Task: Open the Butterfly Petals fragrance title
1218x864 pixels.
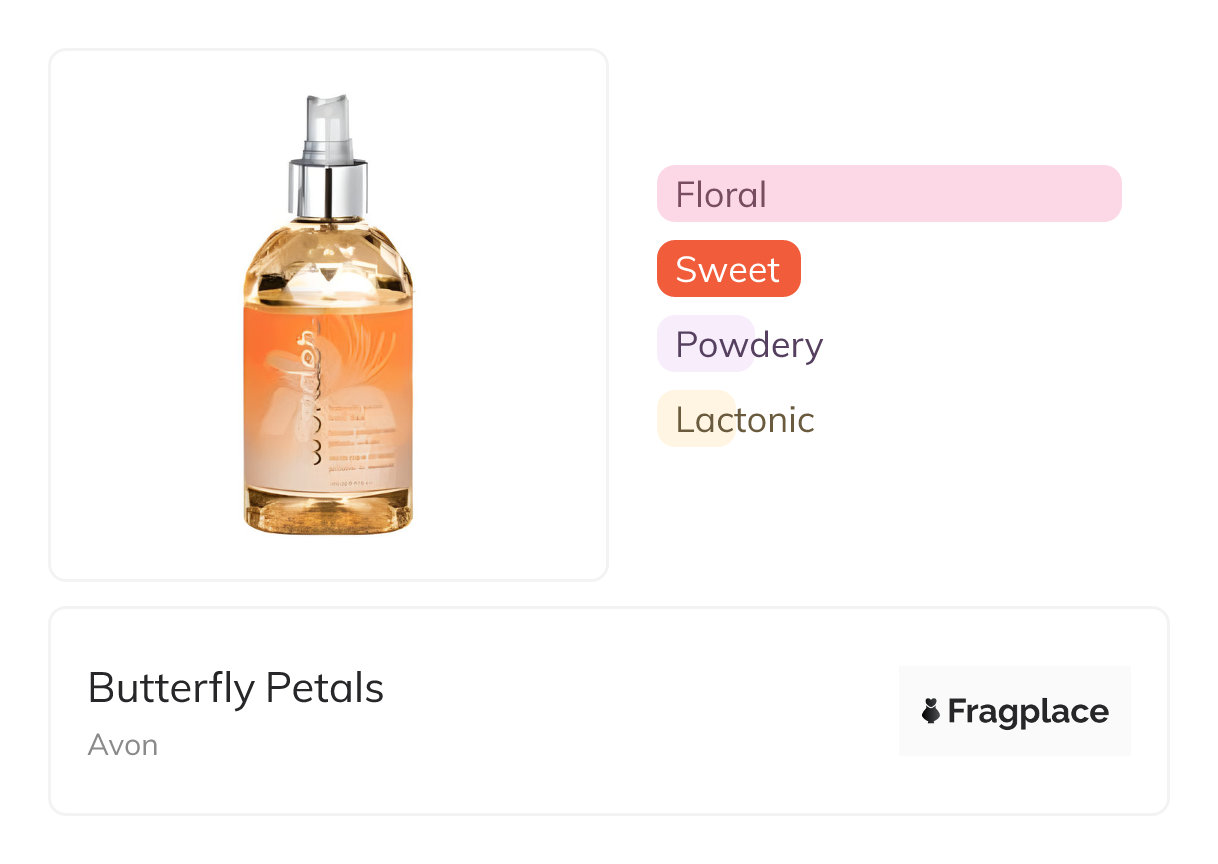Action: tap(236, 688)
